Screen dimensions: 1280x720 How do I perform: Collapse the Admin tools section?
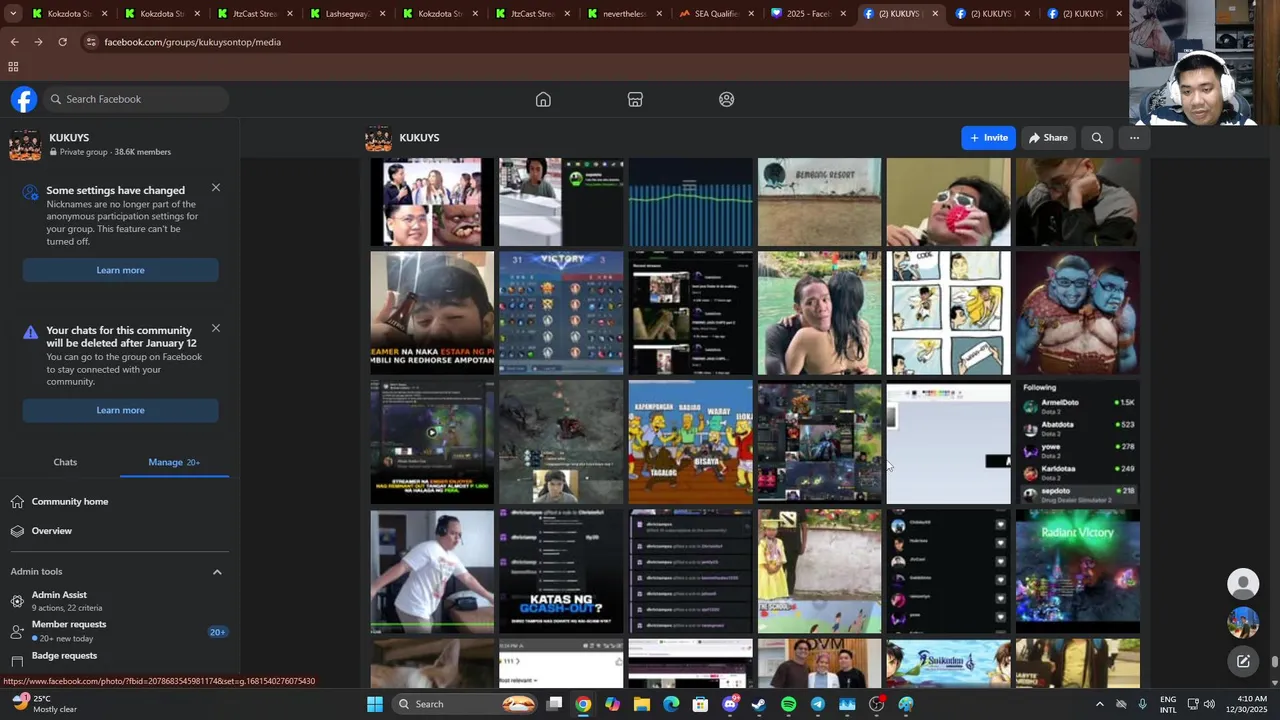217,572
